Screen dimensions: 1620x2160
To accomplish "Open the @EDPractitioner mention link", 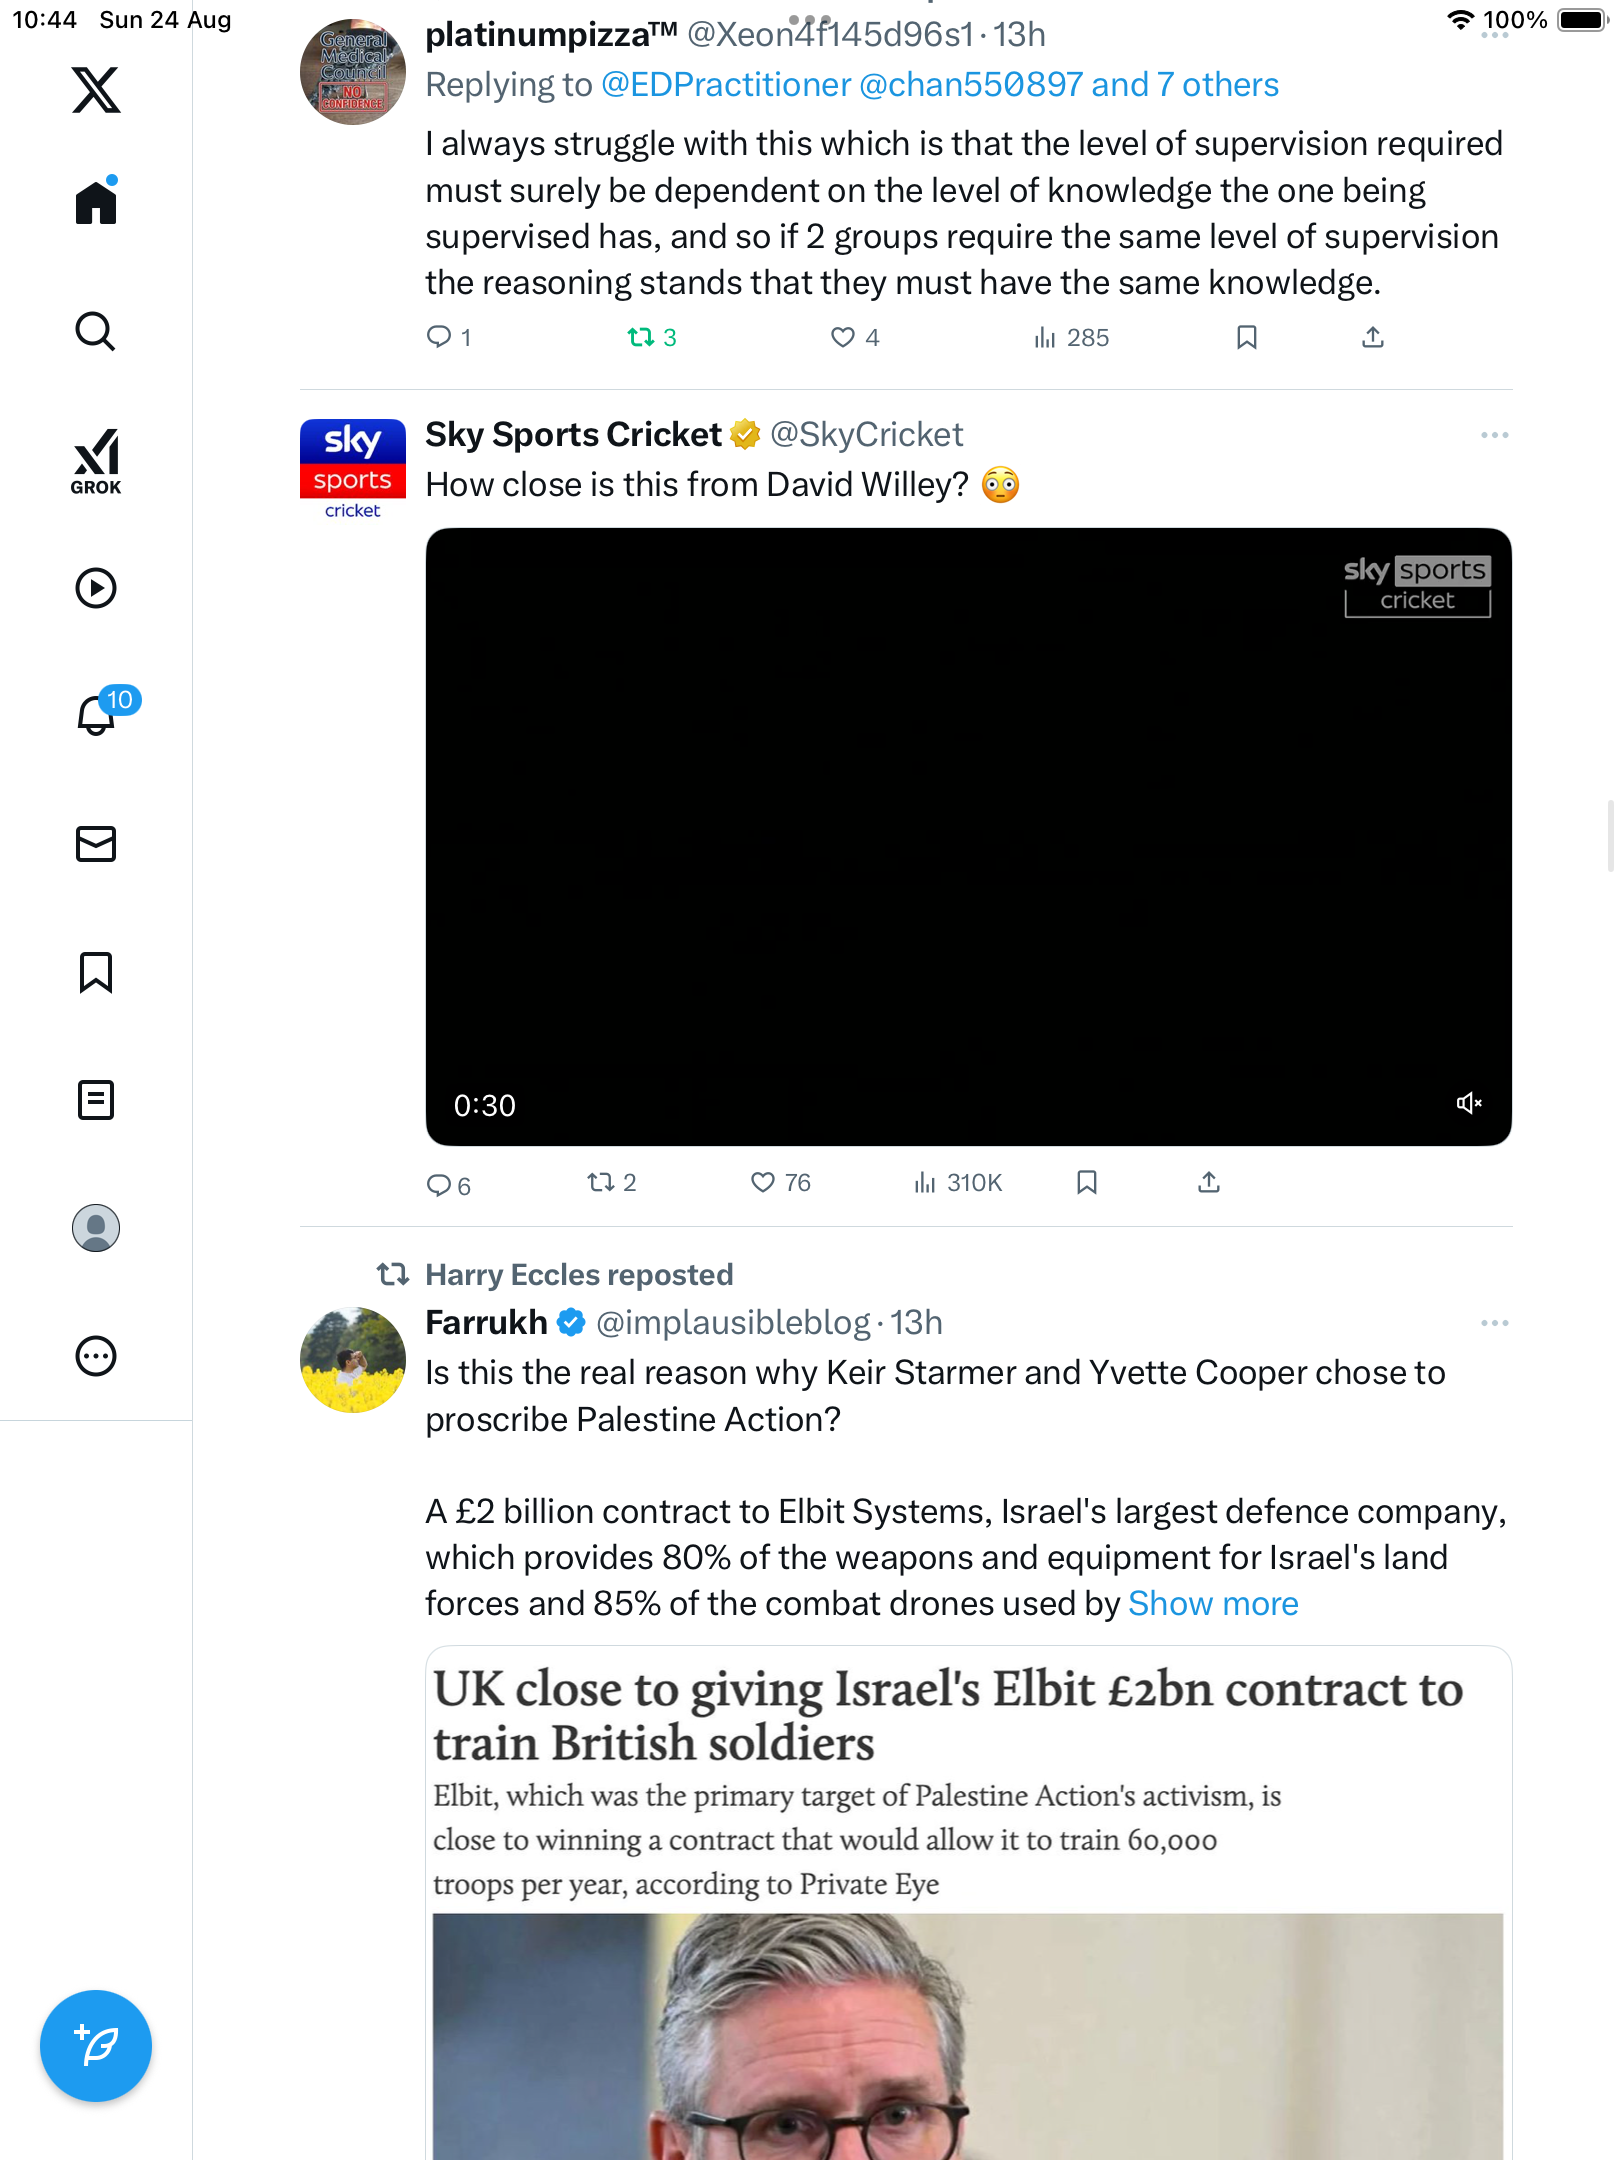I will point(726,85).
